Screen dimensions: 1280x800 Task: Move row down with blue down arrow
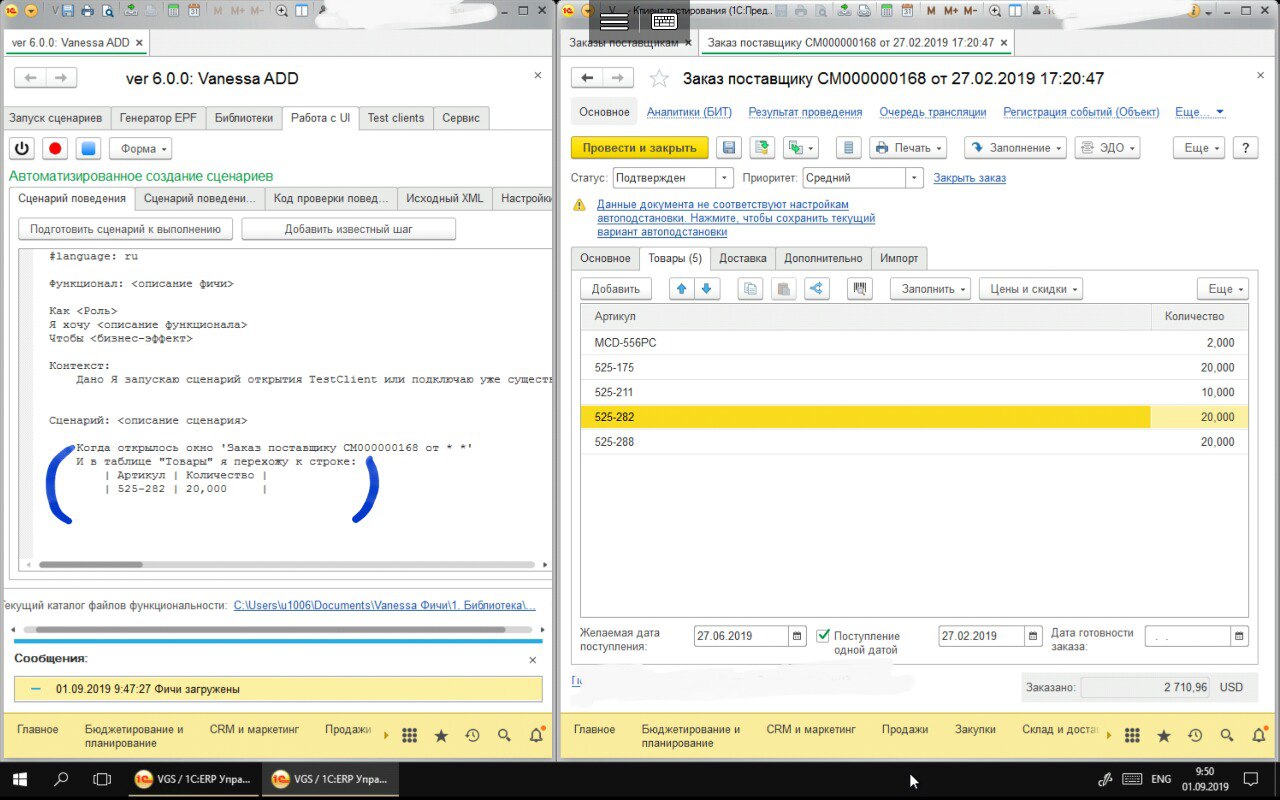(x=706, y=289)
